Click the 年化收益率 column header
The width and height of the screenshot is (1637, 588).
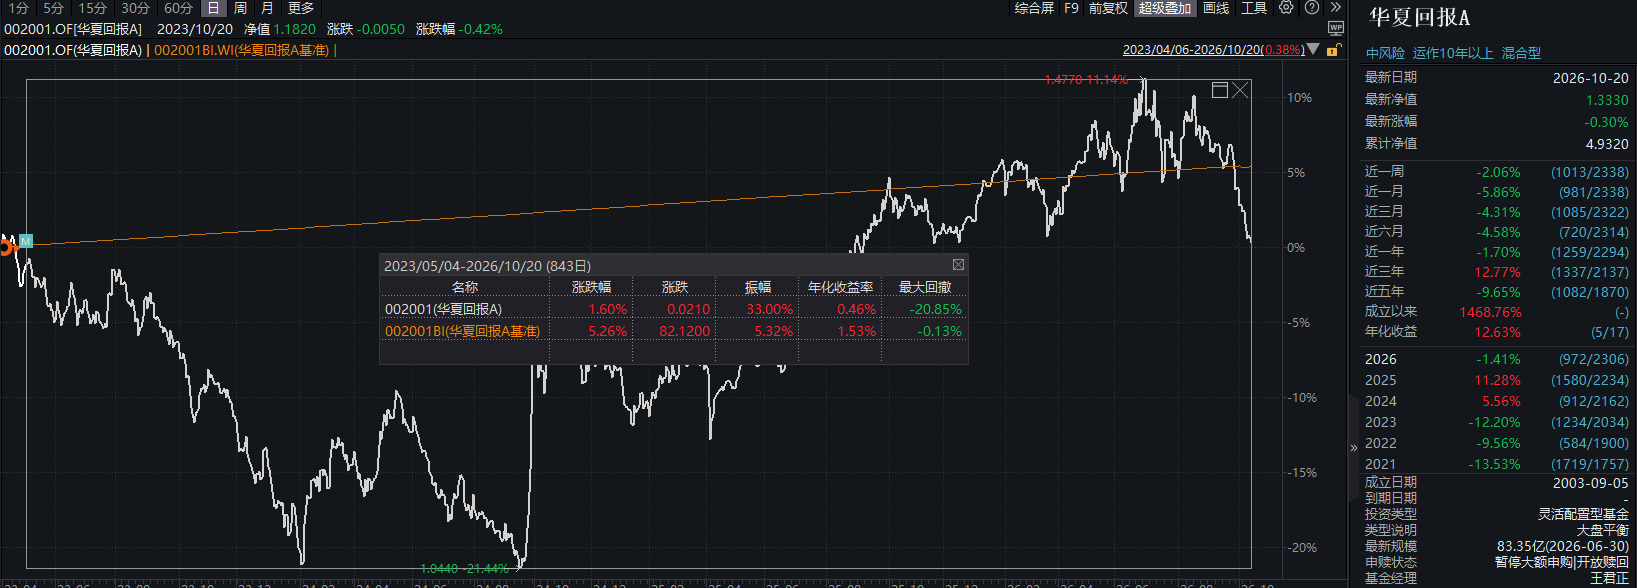click(x=840, y=287)
